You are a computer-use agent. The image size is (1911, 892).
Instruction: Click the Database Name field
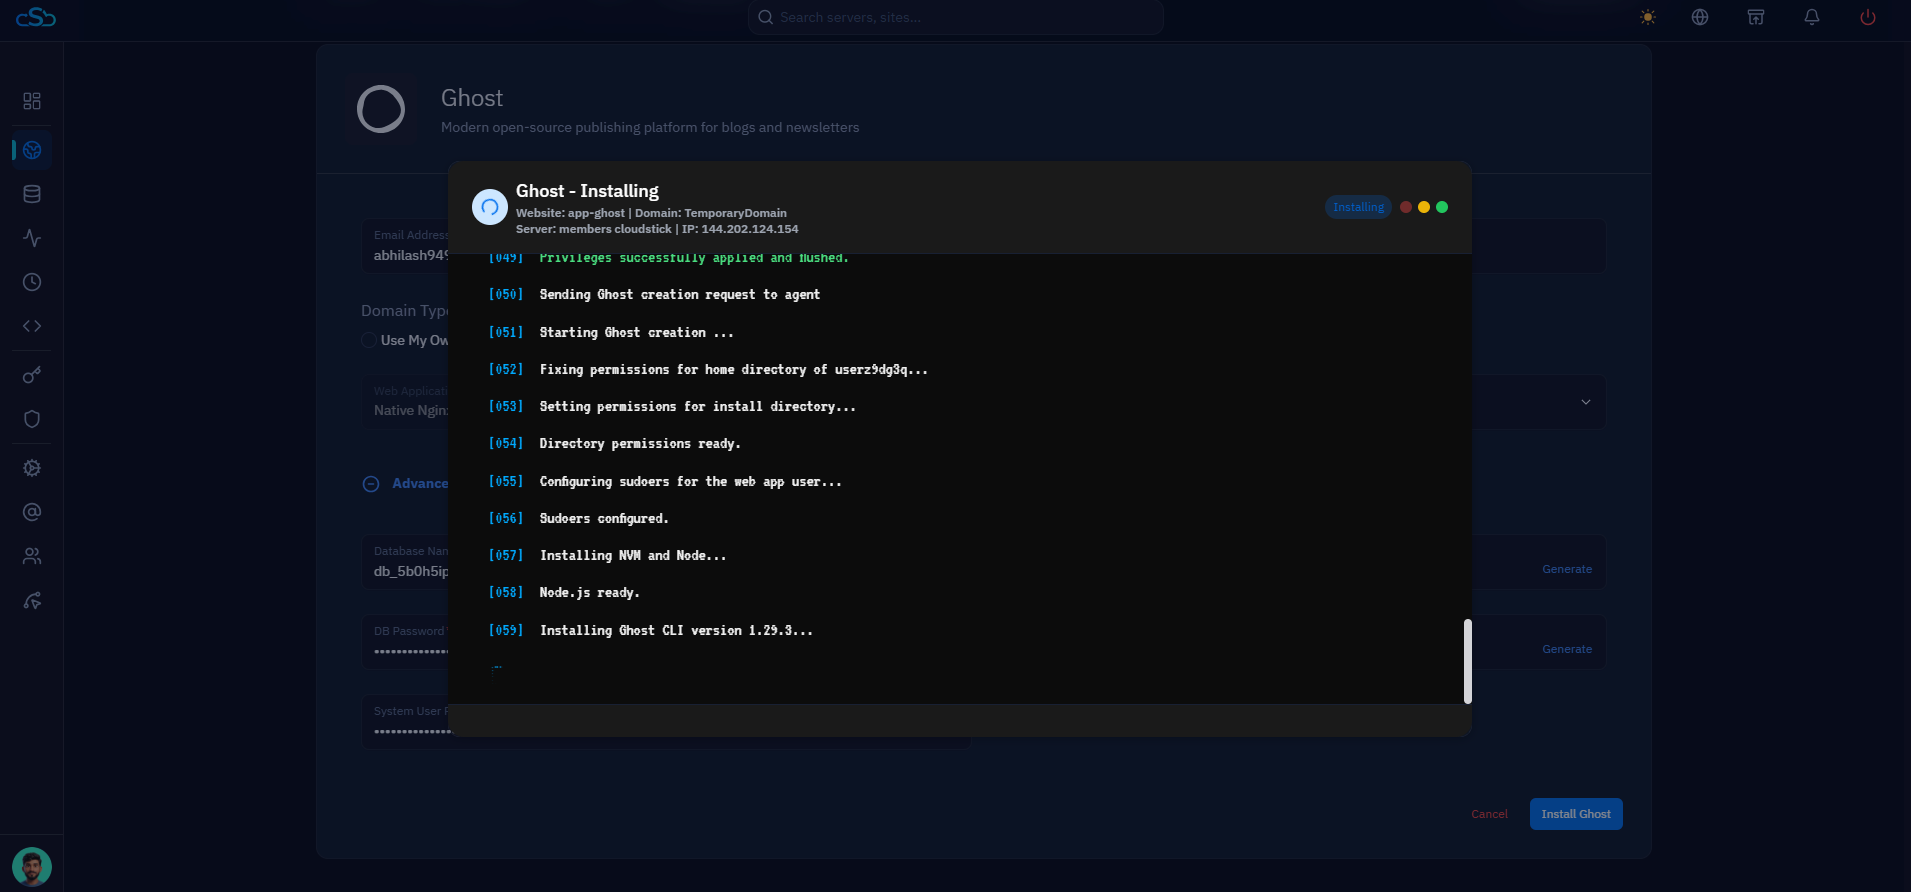click(x=405, y=562)
